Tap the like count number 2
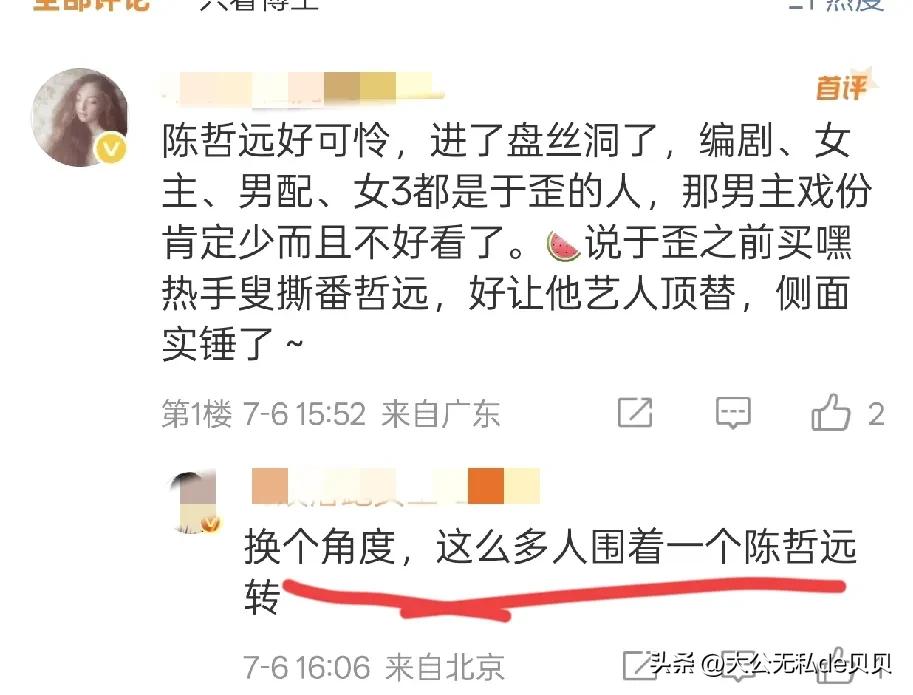The width and height of the screenshot is (913, 695). (876, 414)
